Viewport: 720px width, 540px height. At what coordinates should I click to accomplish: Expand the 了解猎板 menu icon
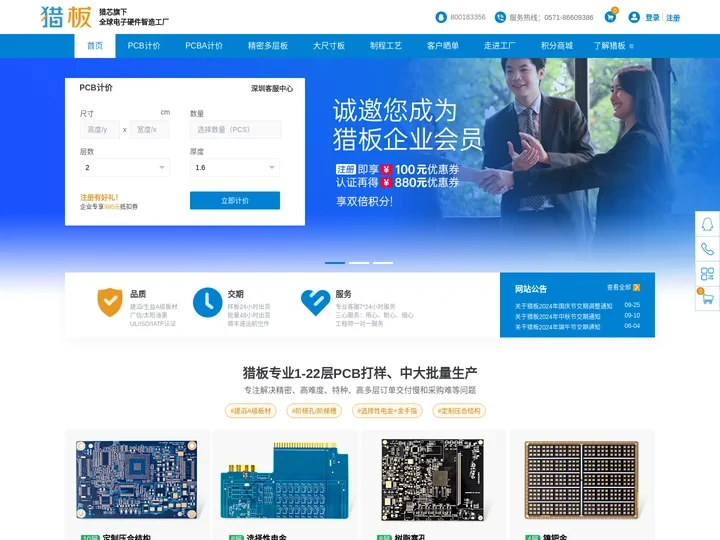click(631, 46)
